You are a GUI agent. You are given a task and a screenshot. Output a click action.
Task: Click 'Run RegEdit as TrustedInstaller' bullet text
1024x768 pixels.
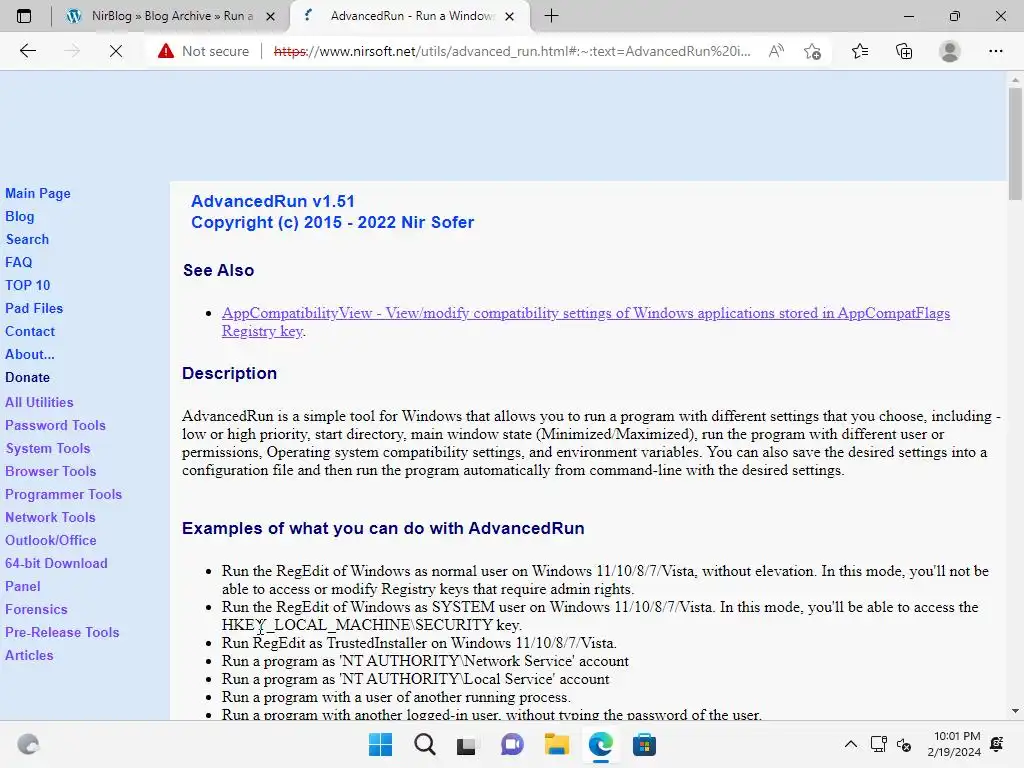tap(419, 643)
